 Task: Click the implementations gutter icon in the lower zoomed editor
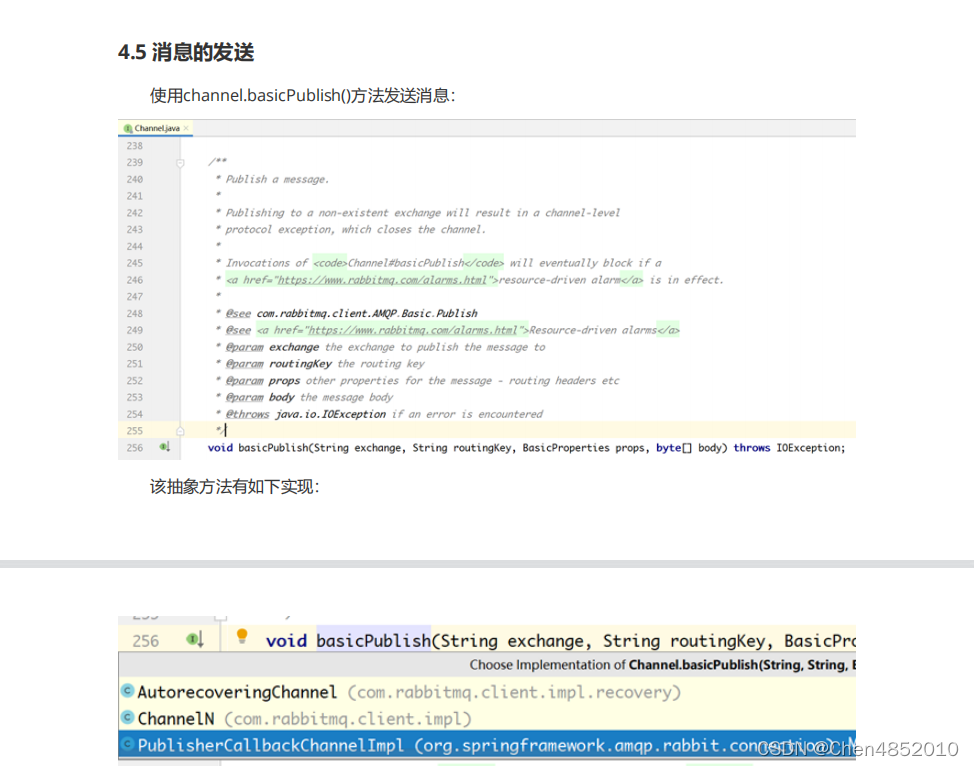(x=195, y=639)
